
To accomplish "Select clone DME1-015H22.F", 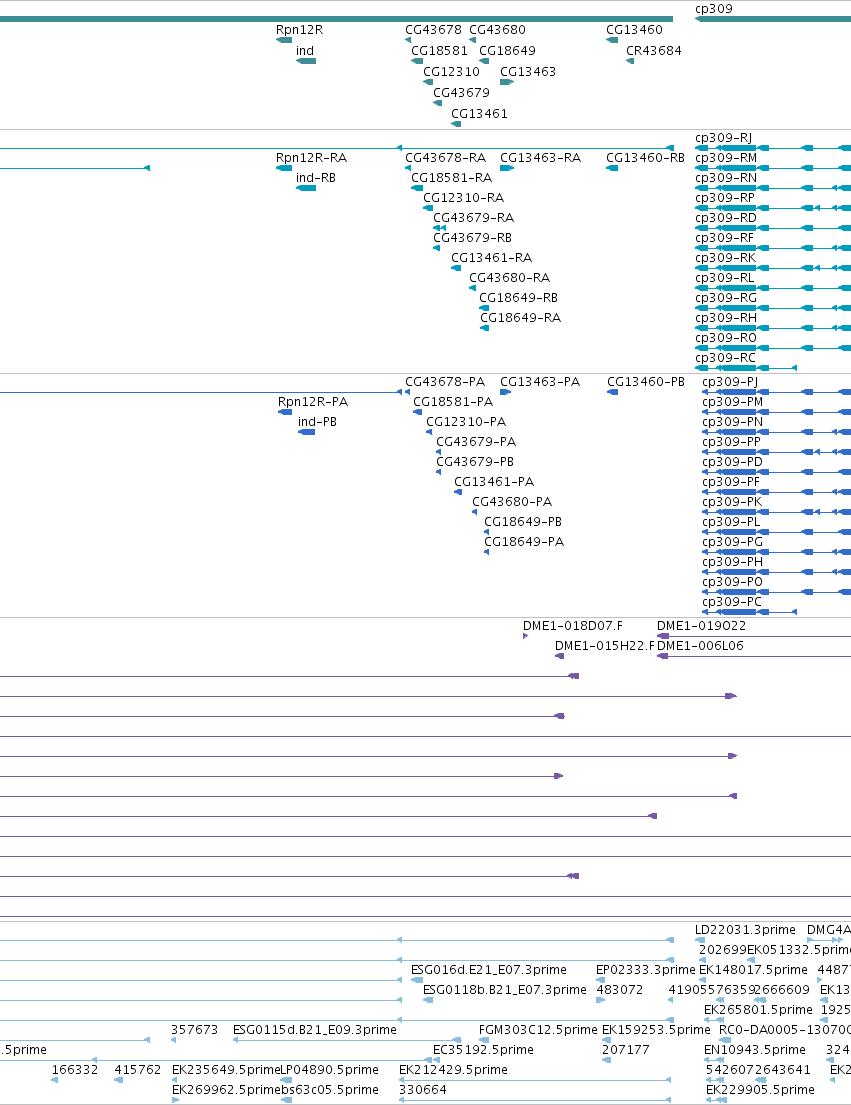I will 604,646.
